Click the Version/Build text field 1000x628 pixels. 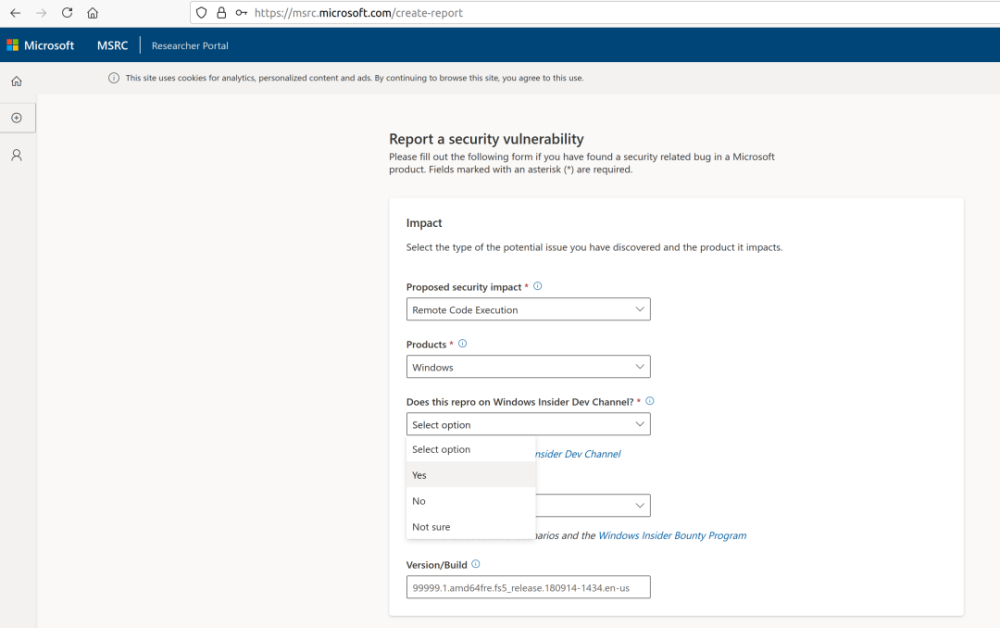click(528, 587)
